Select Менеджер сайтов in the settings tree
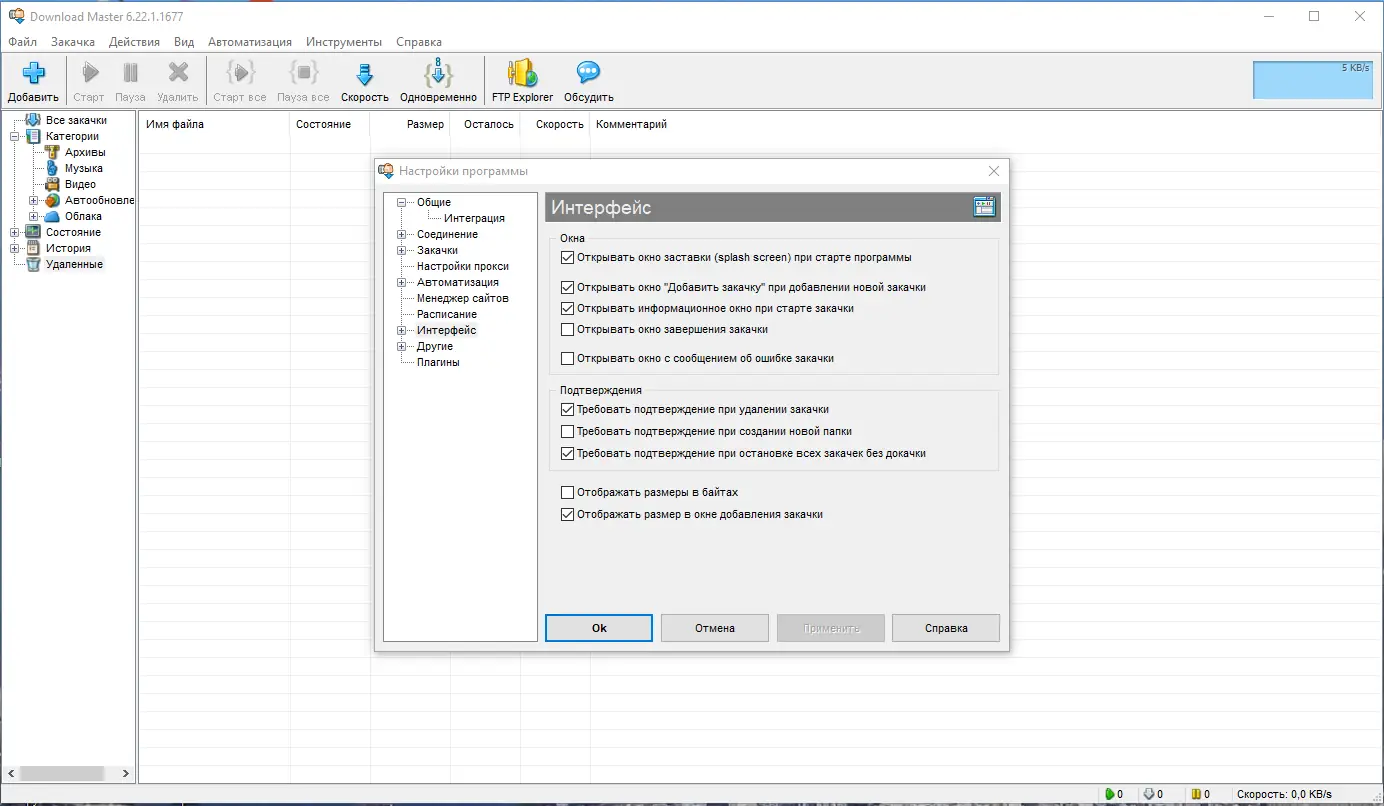This screenshot has height=806, width=1384. coord(463,298)
